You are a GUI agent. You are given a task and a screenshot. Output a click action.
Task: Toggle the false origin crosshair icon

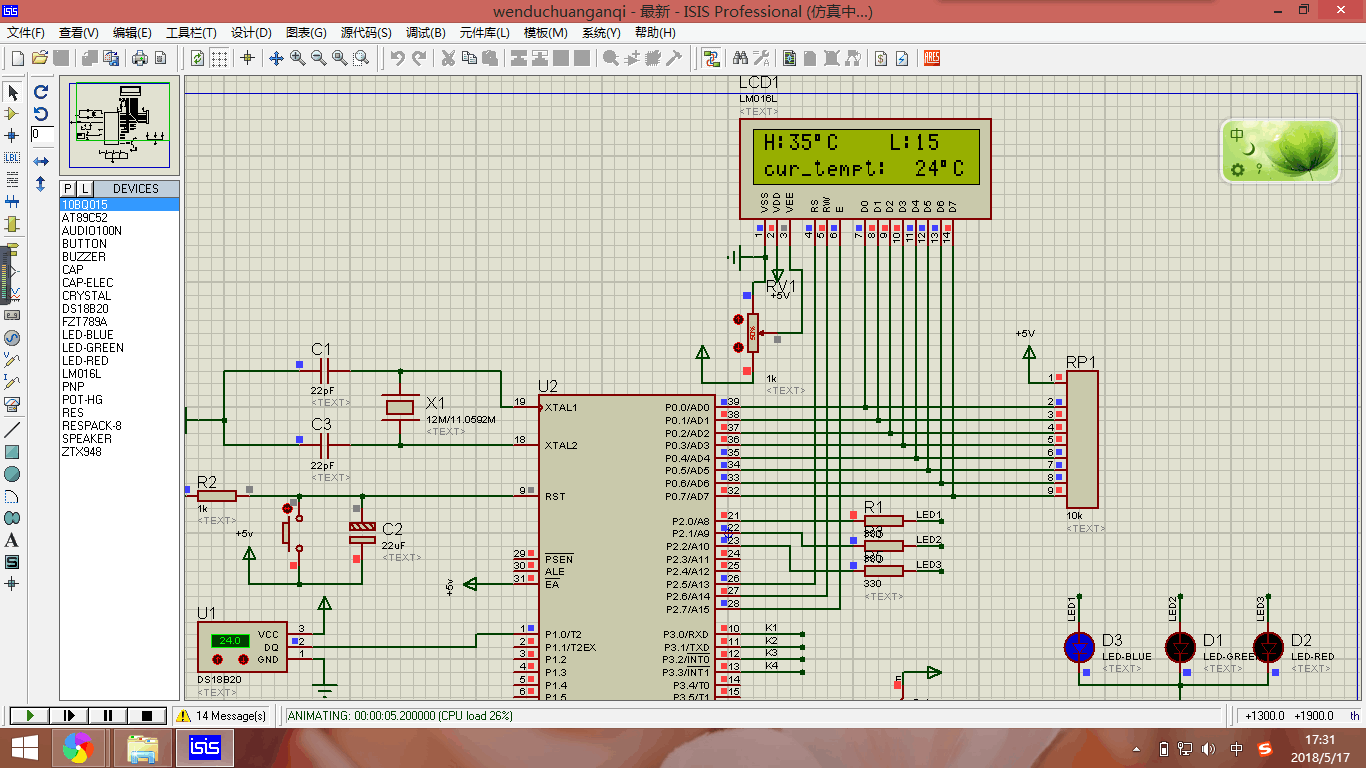click(248, 58)
